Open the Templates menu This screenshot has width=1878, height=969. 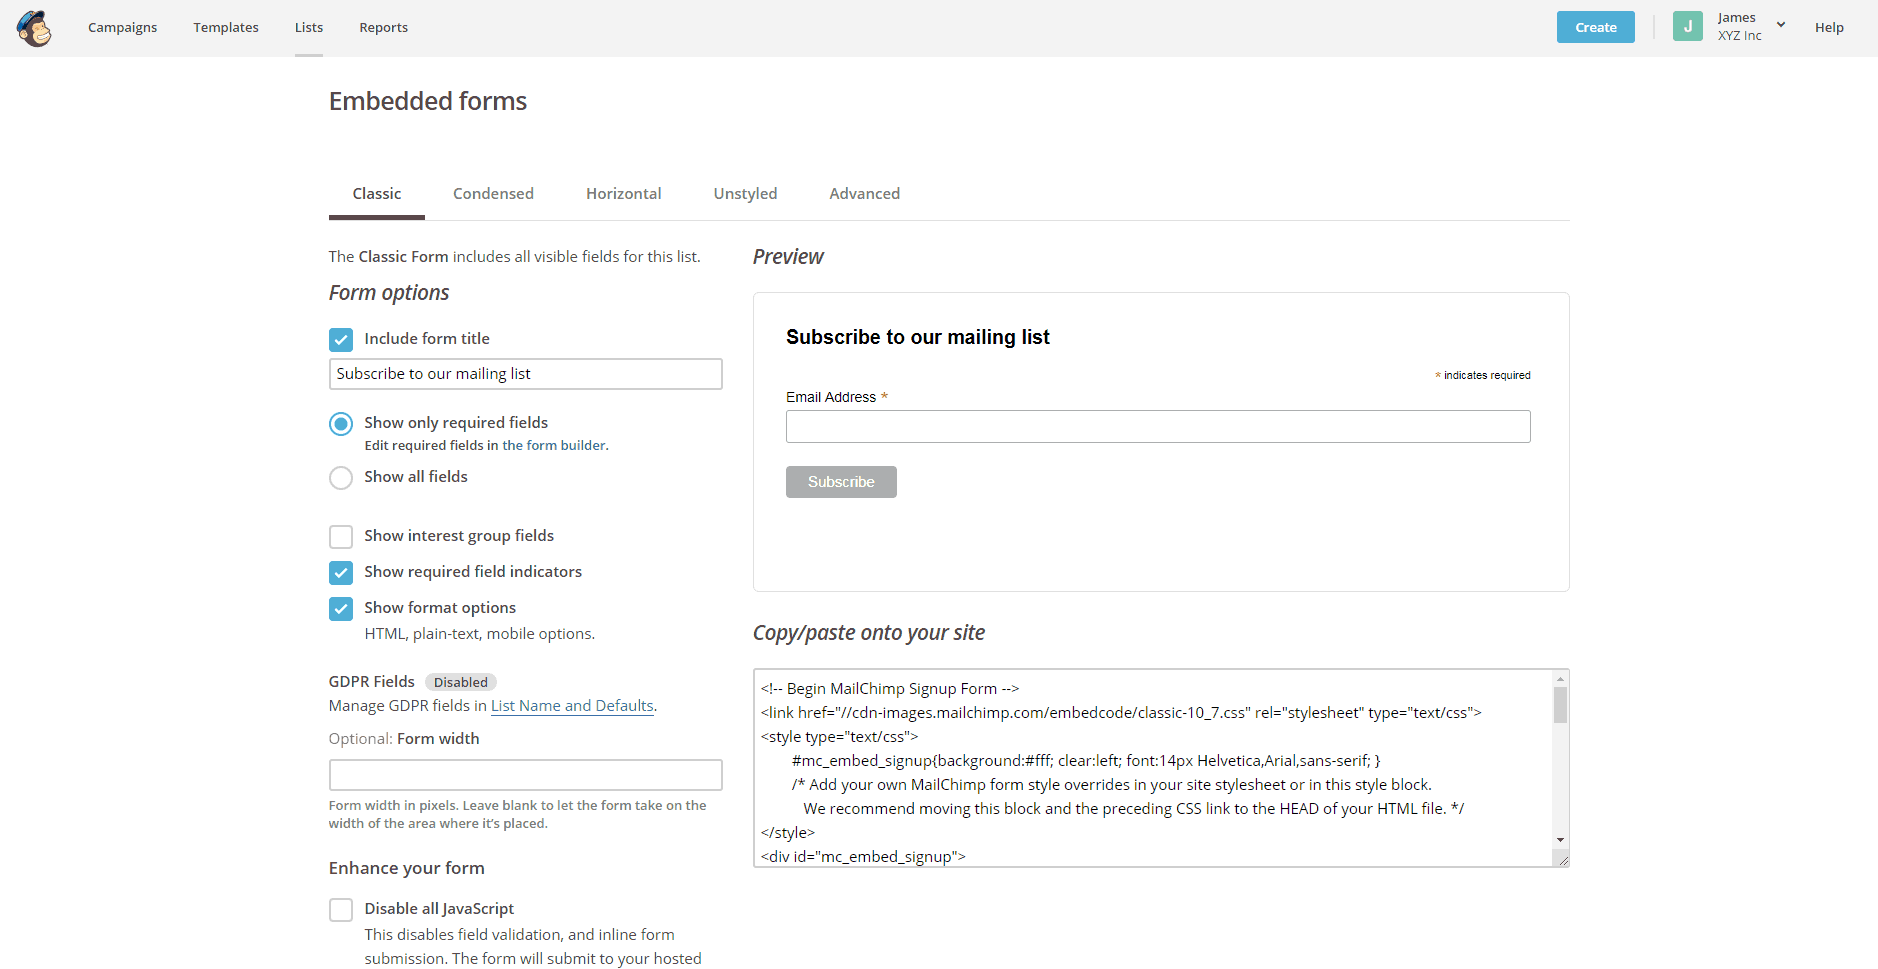[226, 28]
